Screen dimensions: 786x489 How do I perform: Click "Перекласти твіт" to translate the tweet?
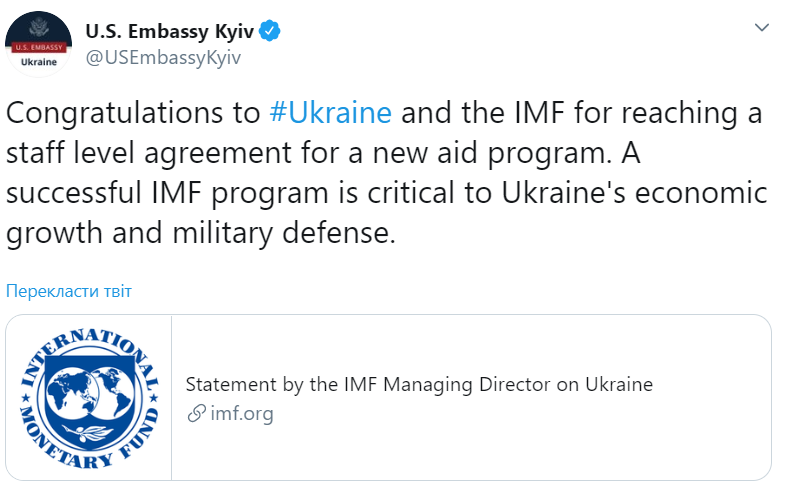[69, 291]
